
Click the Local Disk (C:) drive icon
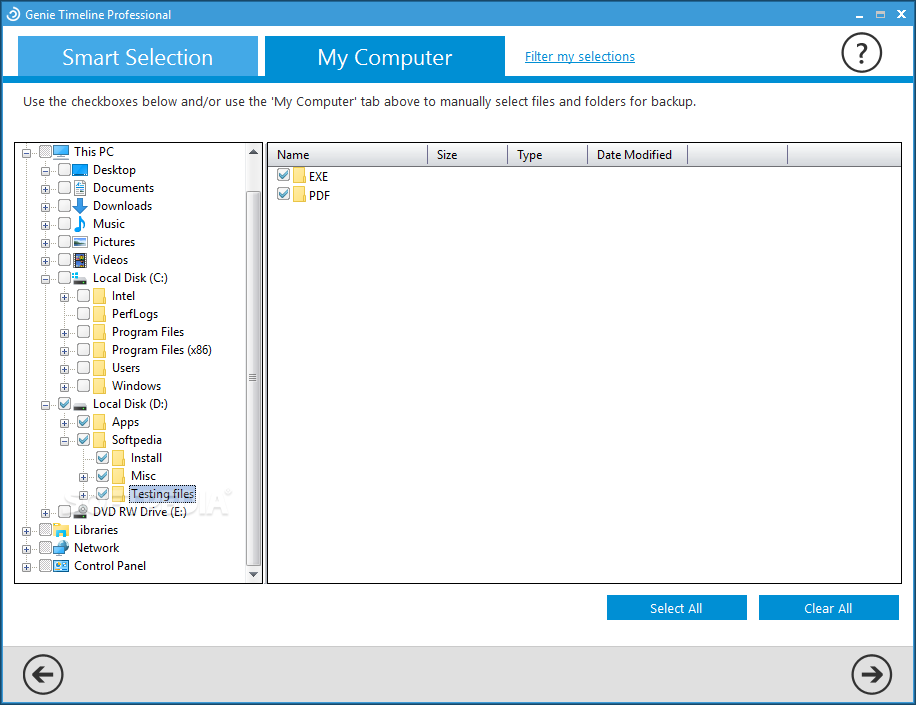click(80, 278)
